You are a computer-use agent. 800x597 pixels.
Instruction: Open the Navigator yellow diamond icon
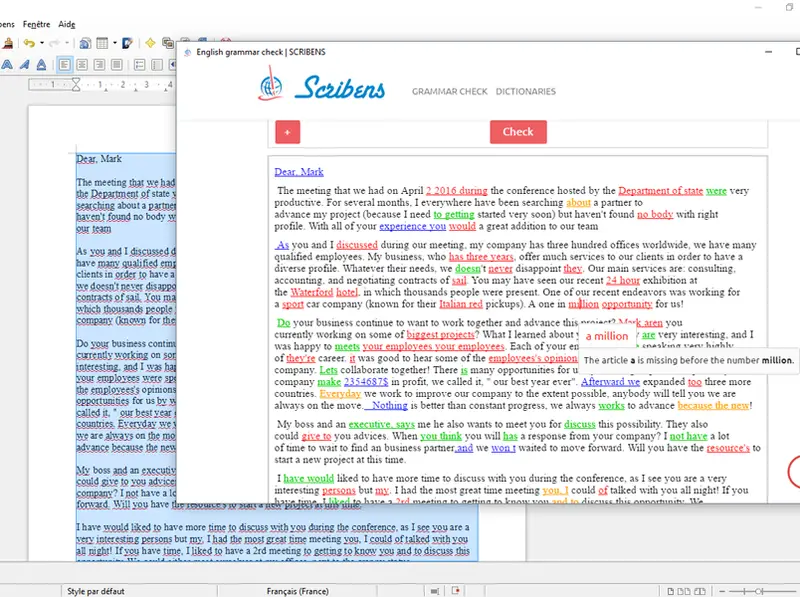(x=150, y=43)
